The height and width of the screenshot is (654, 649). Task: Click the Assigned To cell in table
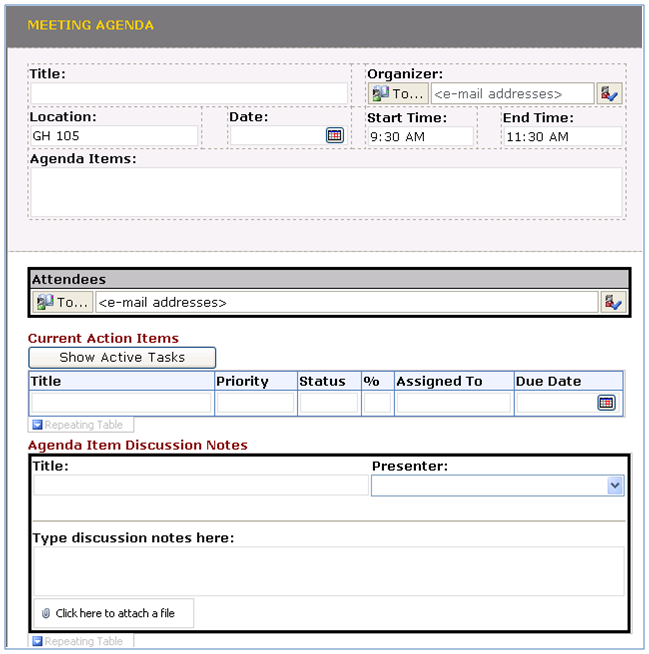coord(453,403)
